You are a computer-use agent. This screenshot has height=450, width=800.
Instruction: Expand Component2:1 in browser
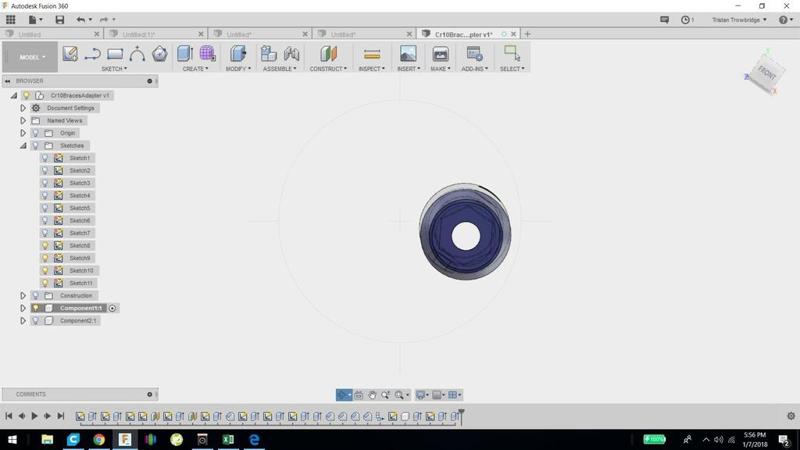23,321
